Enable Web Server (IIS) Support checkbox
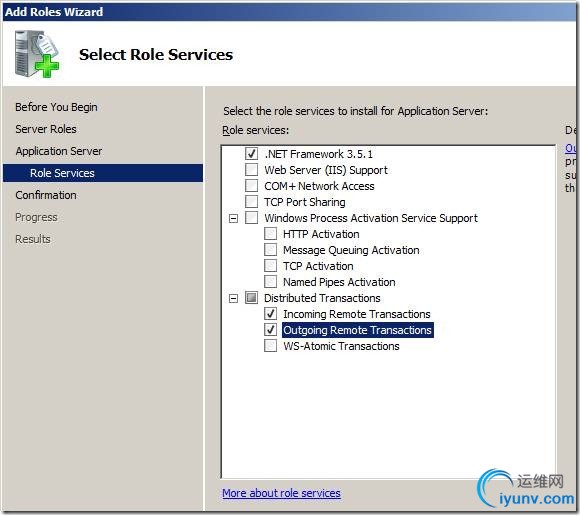Image resolution: width=580 pixels, height=515 pixels. pos(252,170)
